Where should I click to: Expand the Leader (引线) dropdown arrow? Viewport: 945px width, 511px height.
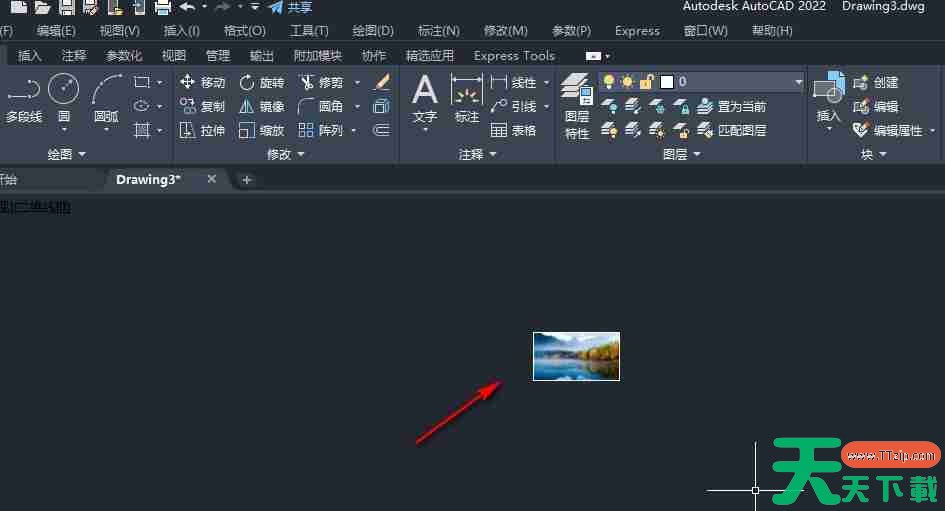click(x=547, y=106)
